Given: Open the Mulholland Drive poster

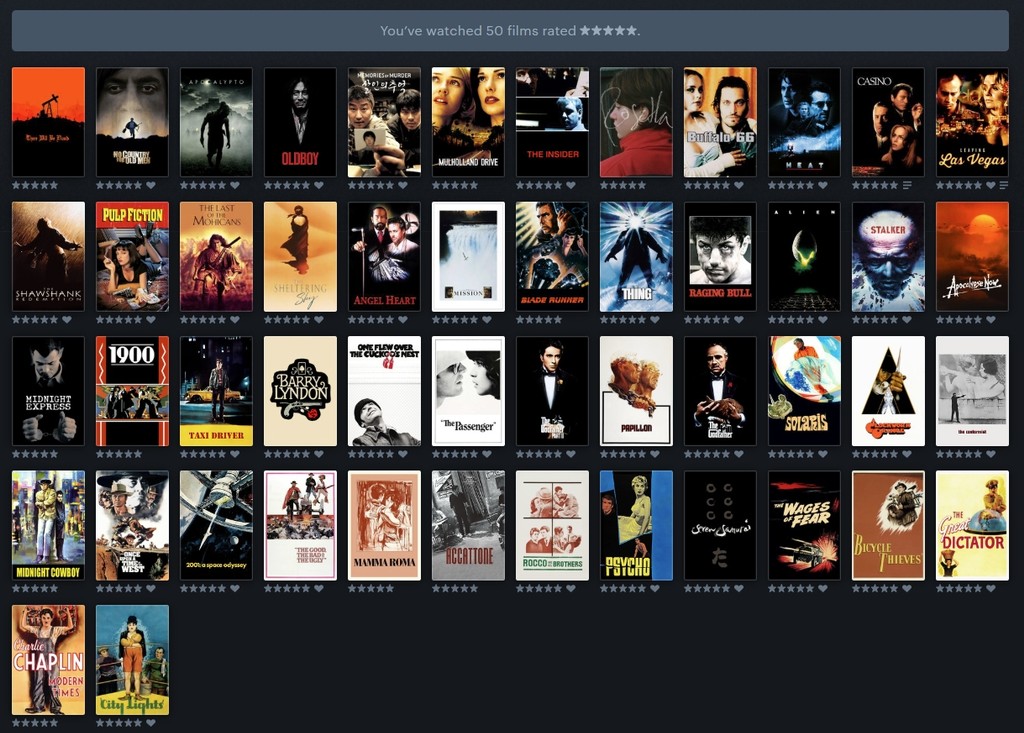Looking at the screenshot, I should tap(468, 122).
